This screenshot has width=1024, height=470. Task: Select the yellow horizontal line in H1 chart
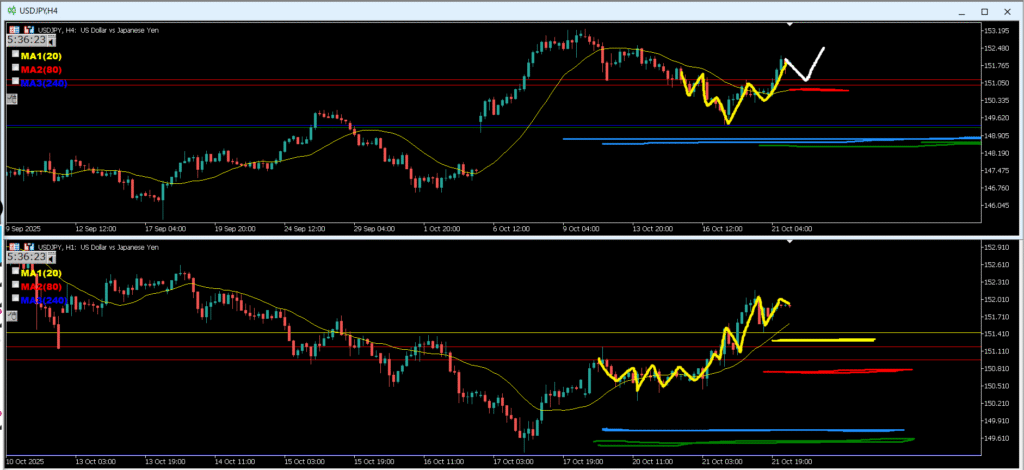tap(823, 340)
